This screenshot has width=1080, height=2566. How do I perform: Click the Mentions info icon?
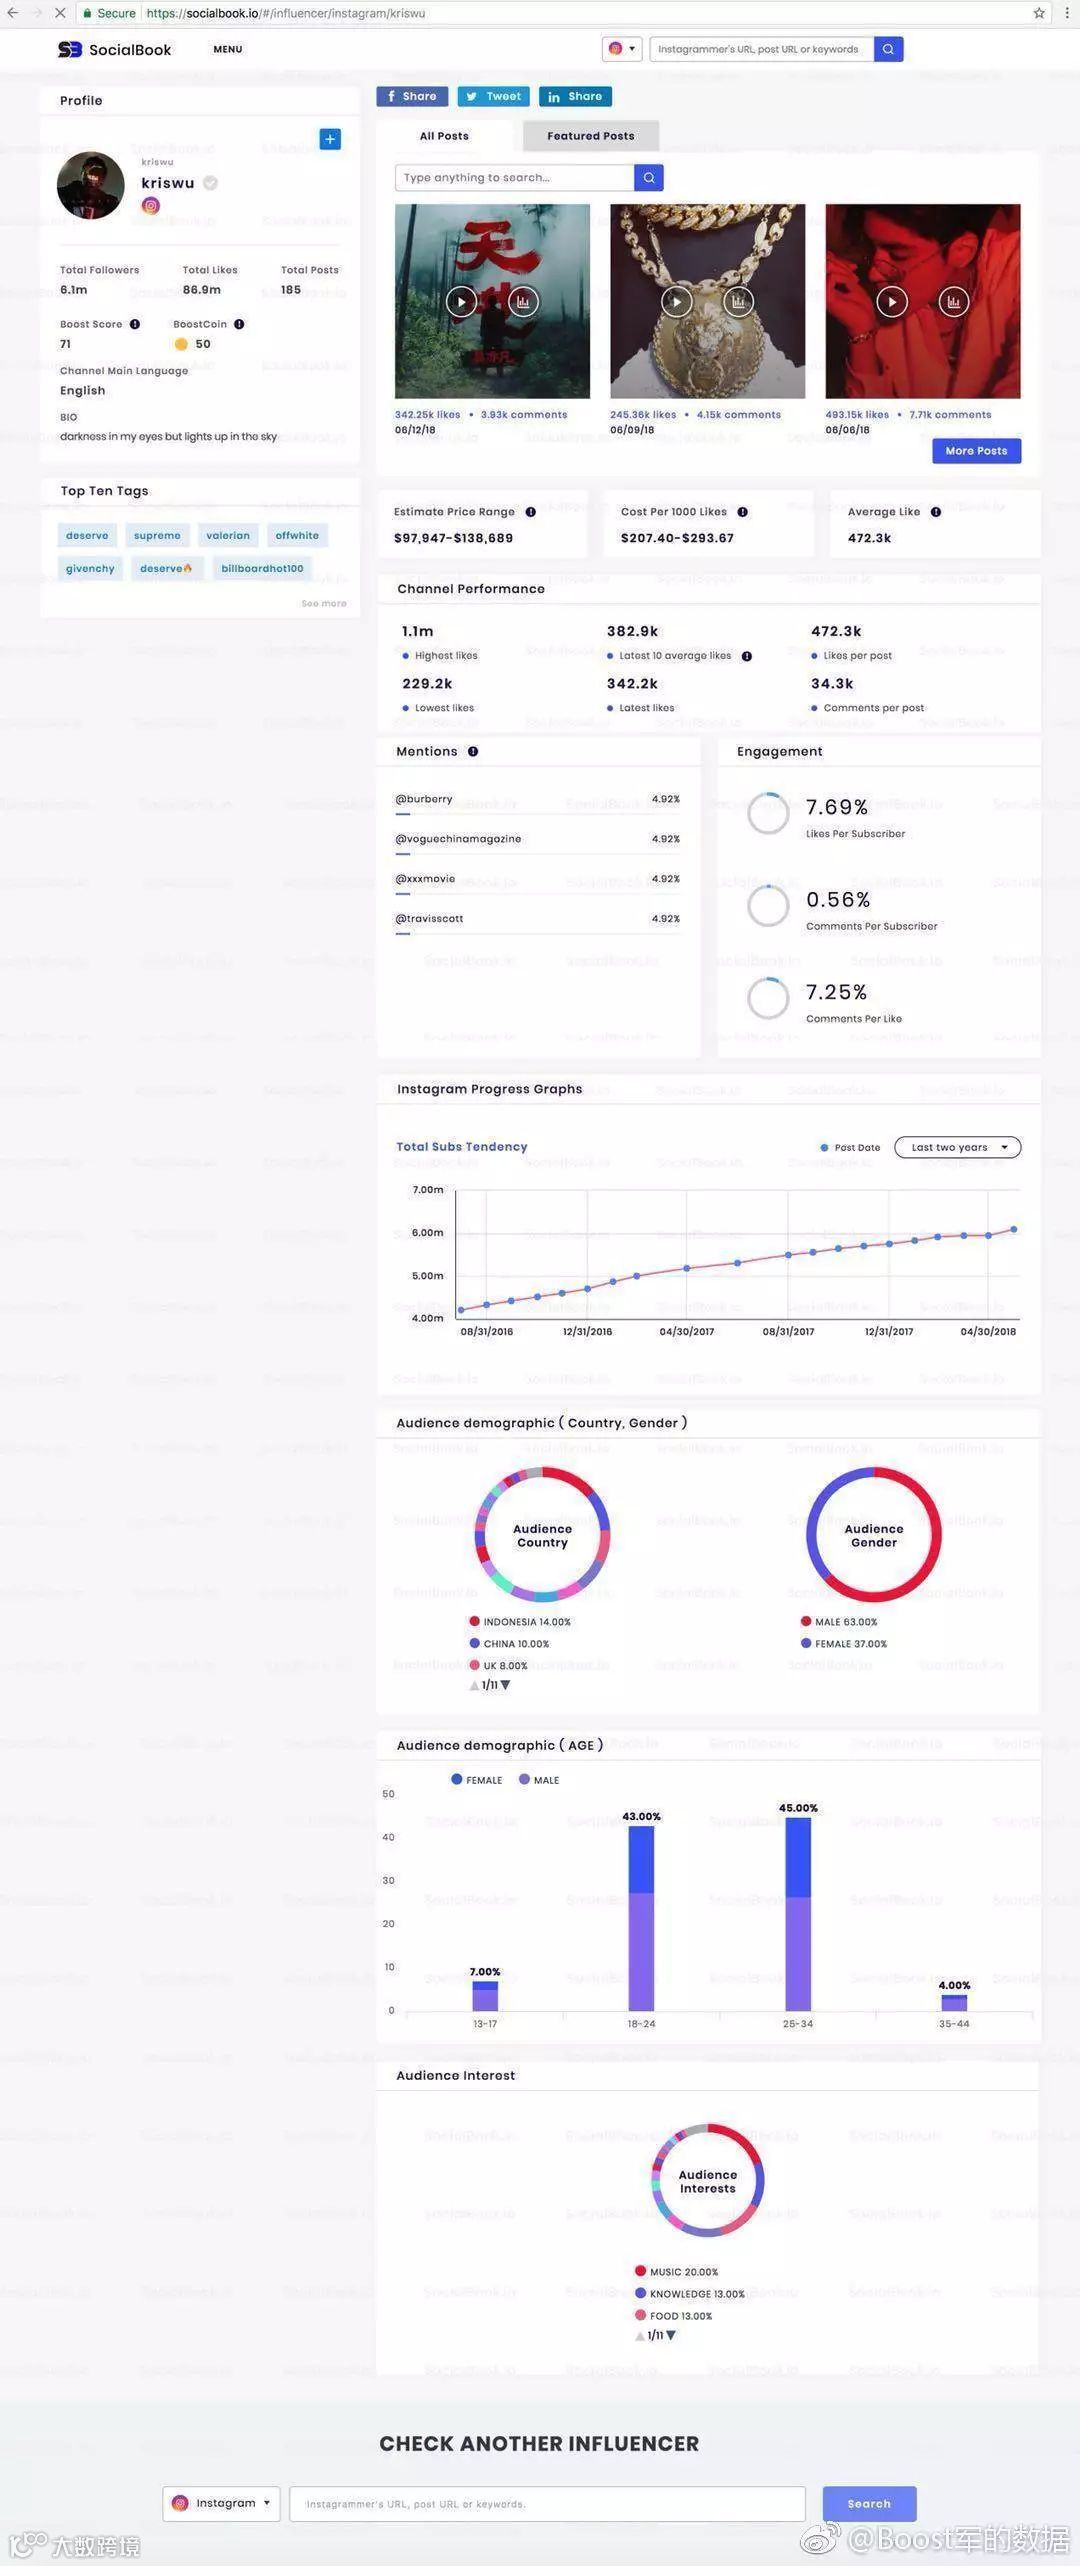pos(473,751)
